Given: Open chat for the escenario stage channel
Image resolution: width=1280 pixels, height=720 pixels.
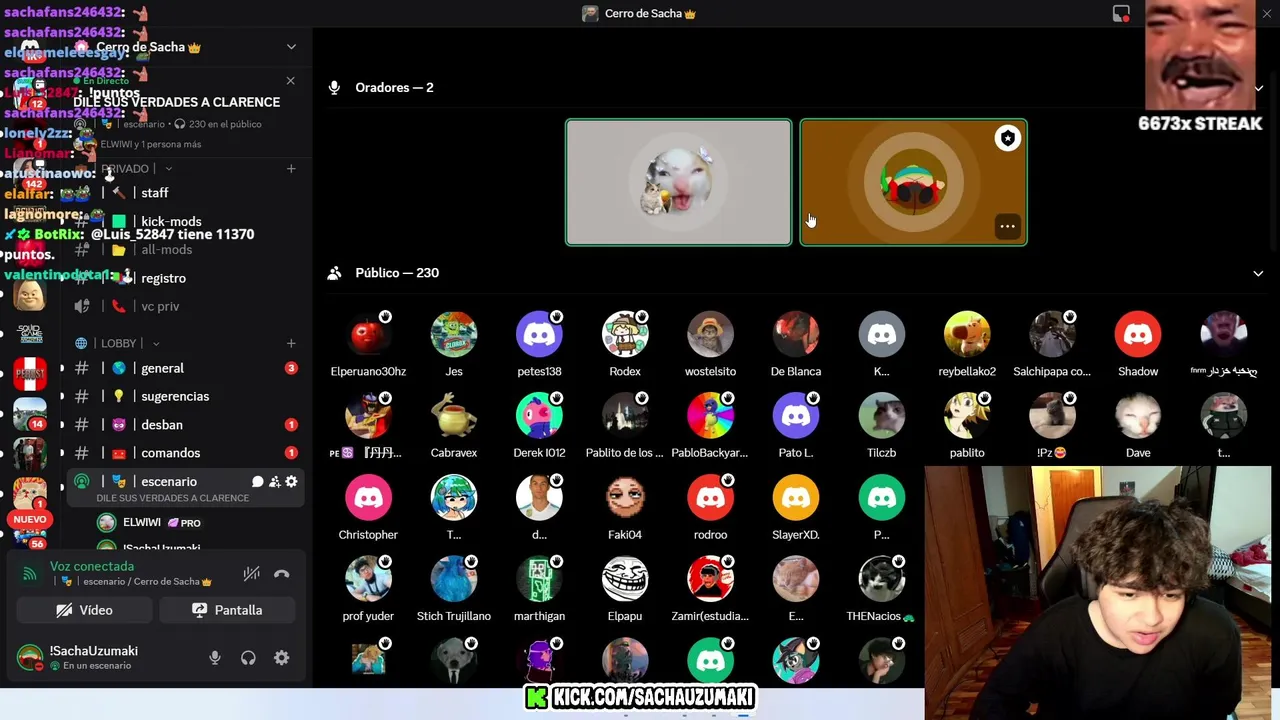Looking at the screenshot, I should tap(257, 482).
